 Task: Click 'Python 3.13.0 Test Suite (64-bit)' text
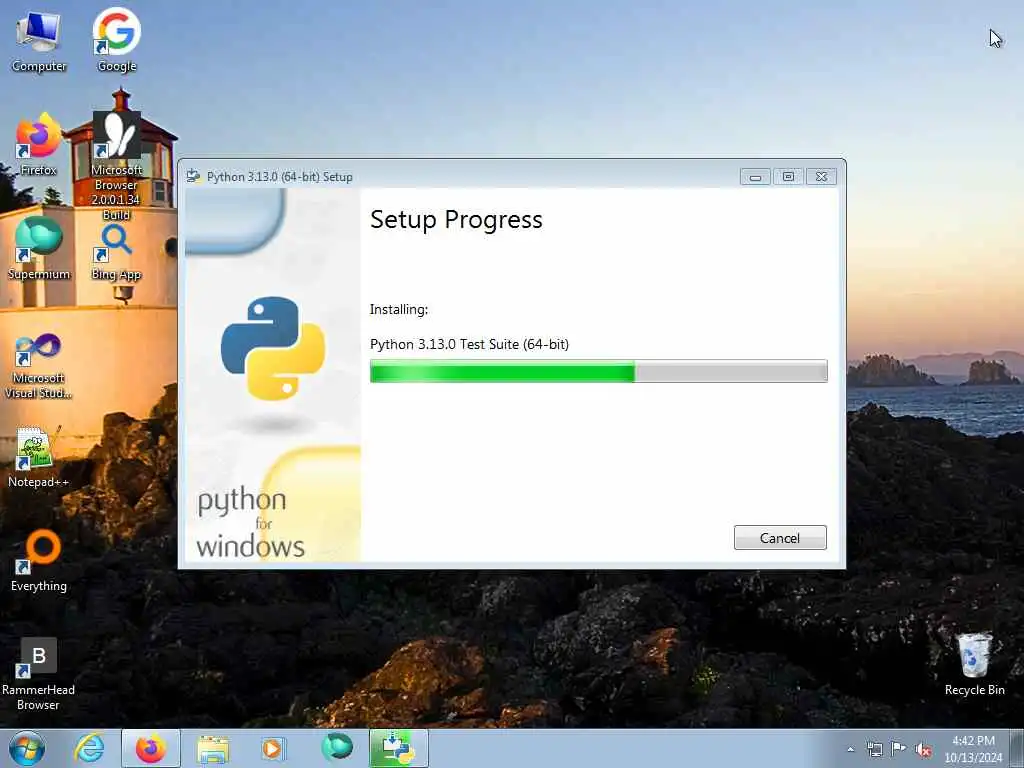pyautogui.click(x=469, y=344)
